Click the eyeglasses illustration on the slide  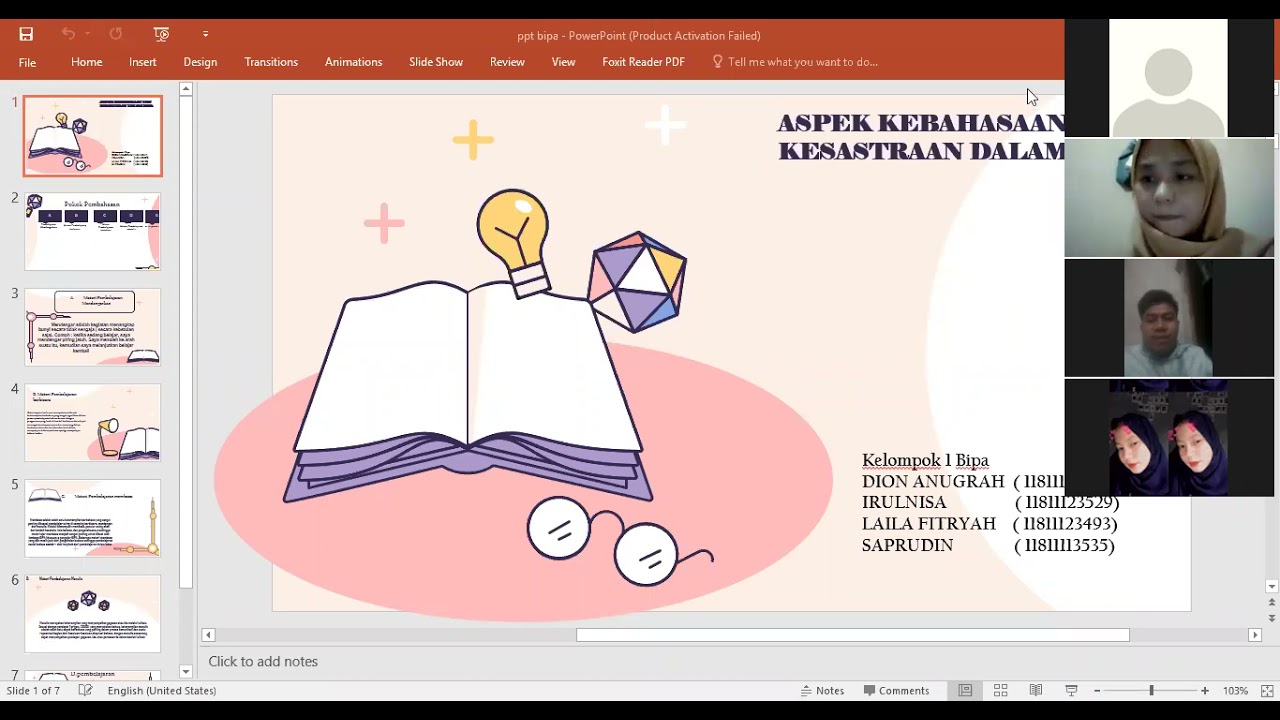[620, 540]
